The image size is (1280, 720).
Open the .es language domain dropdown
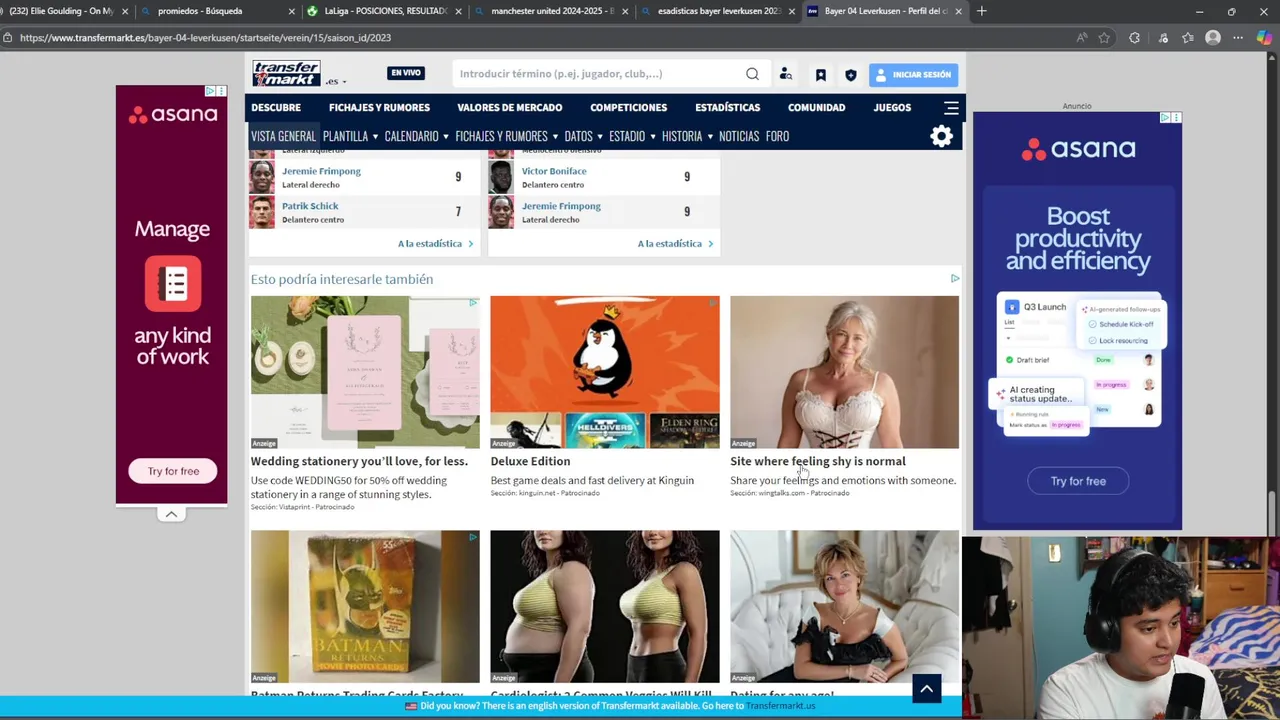click(x=337, y=81)
